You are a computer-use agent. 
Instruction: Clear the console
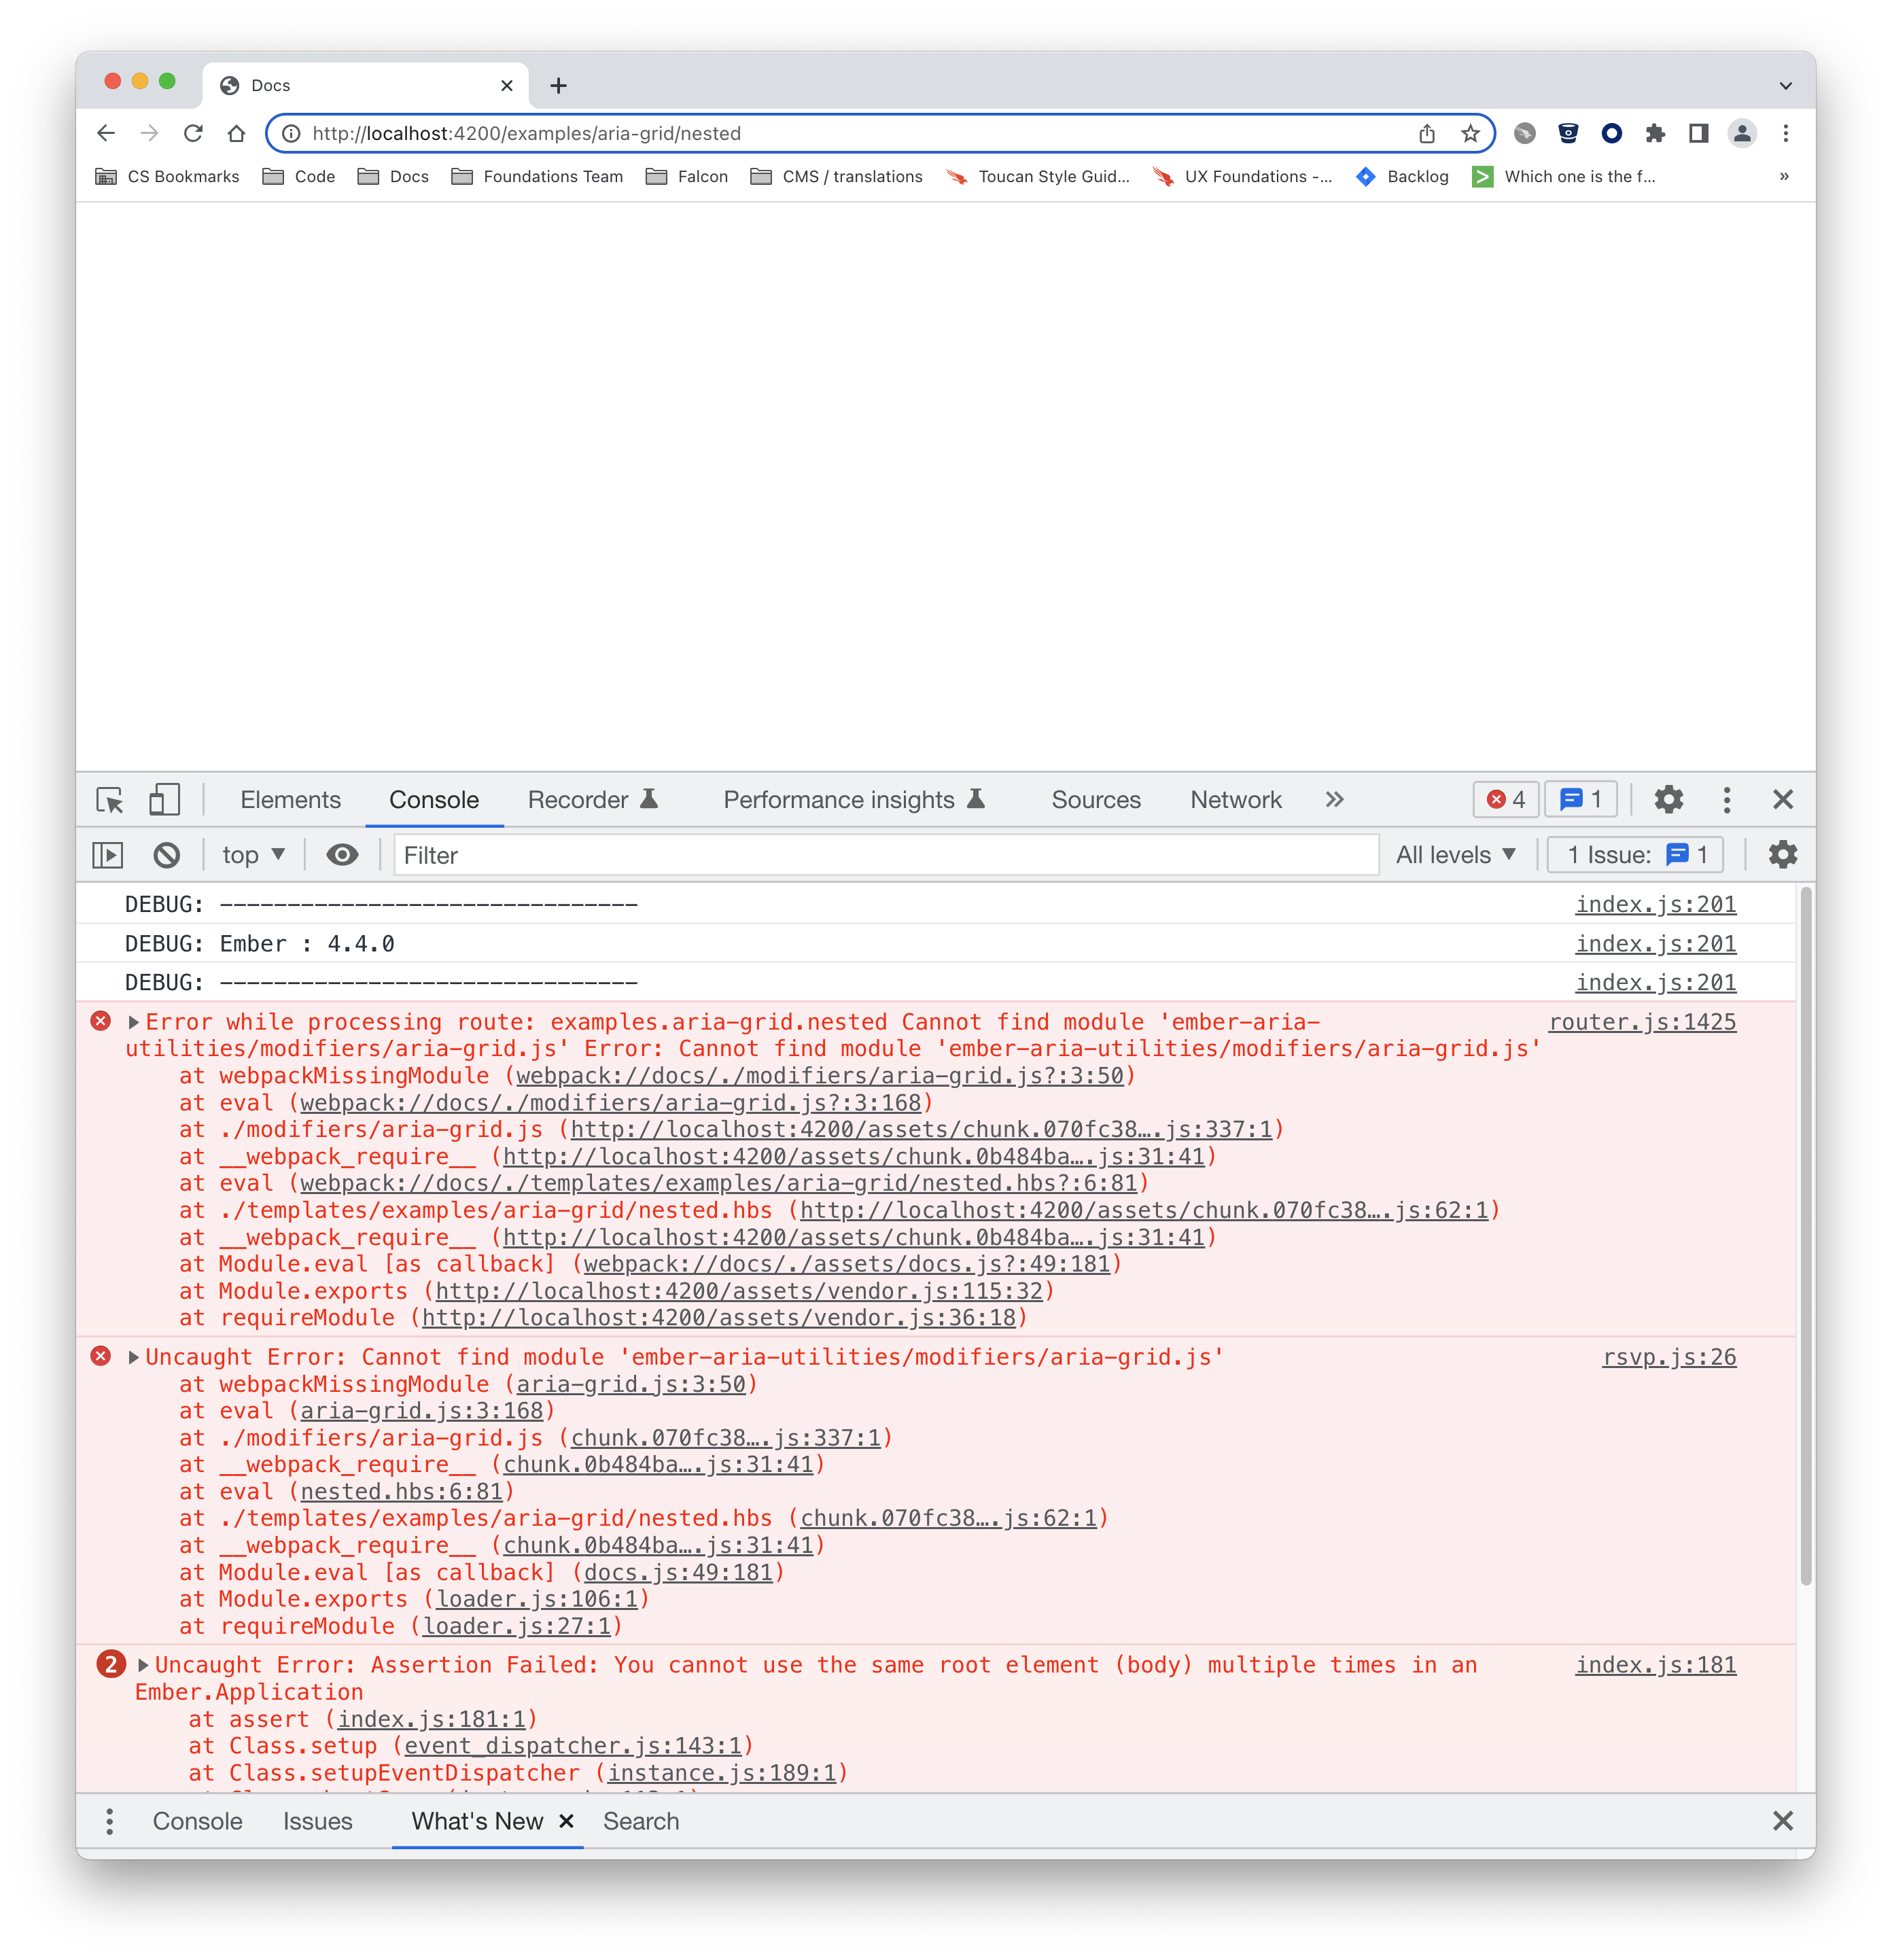[167, 855]
